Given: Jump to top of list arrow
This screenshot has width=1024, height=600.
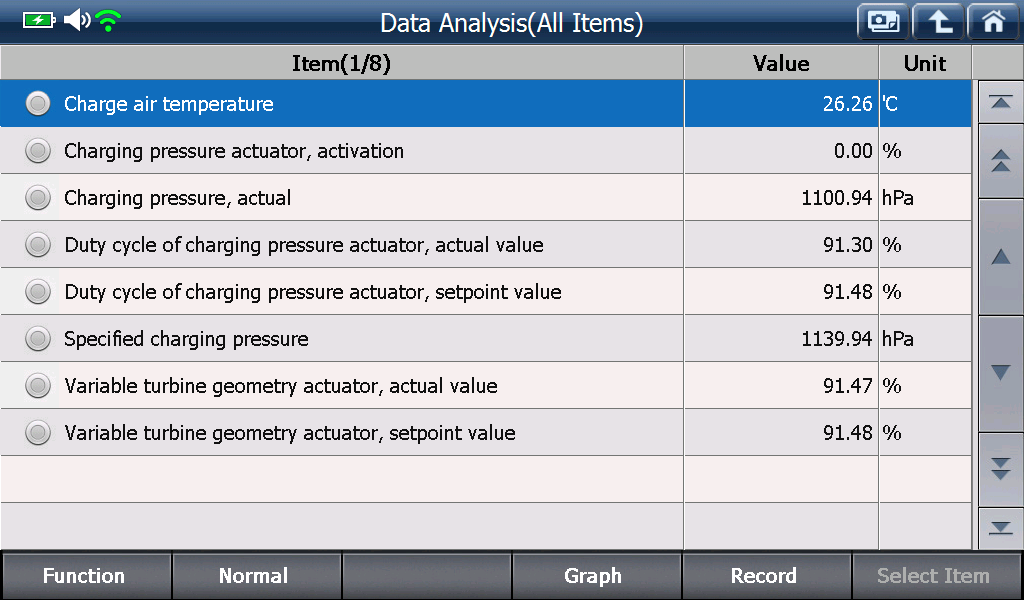Looking at the screenshot, I should click(x=1000, y=103).
